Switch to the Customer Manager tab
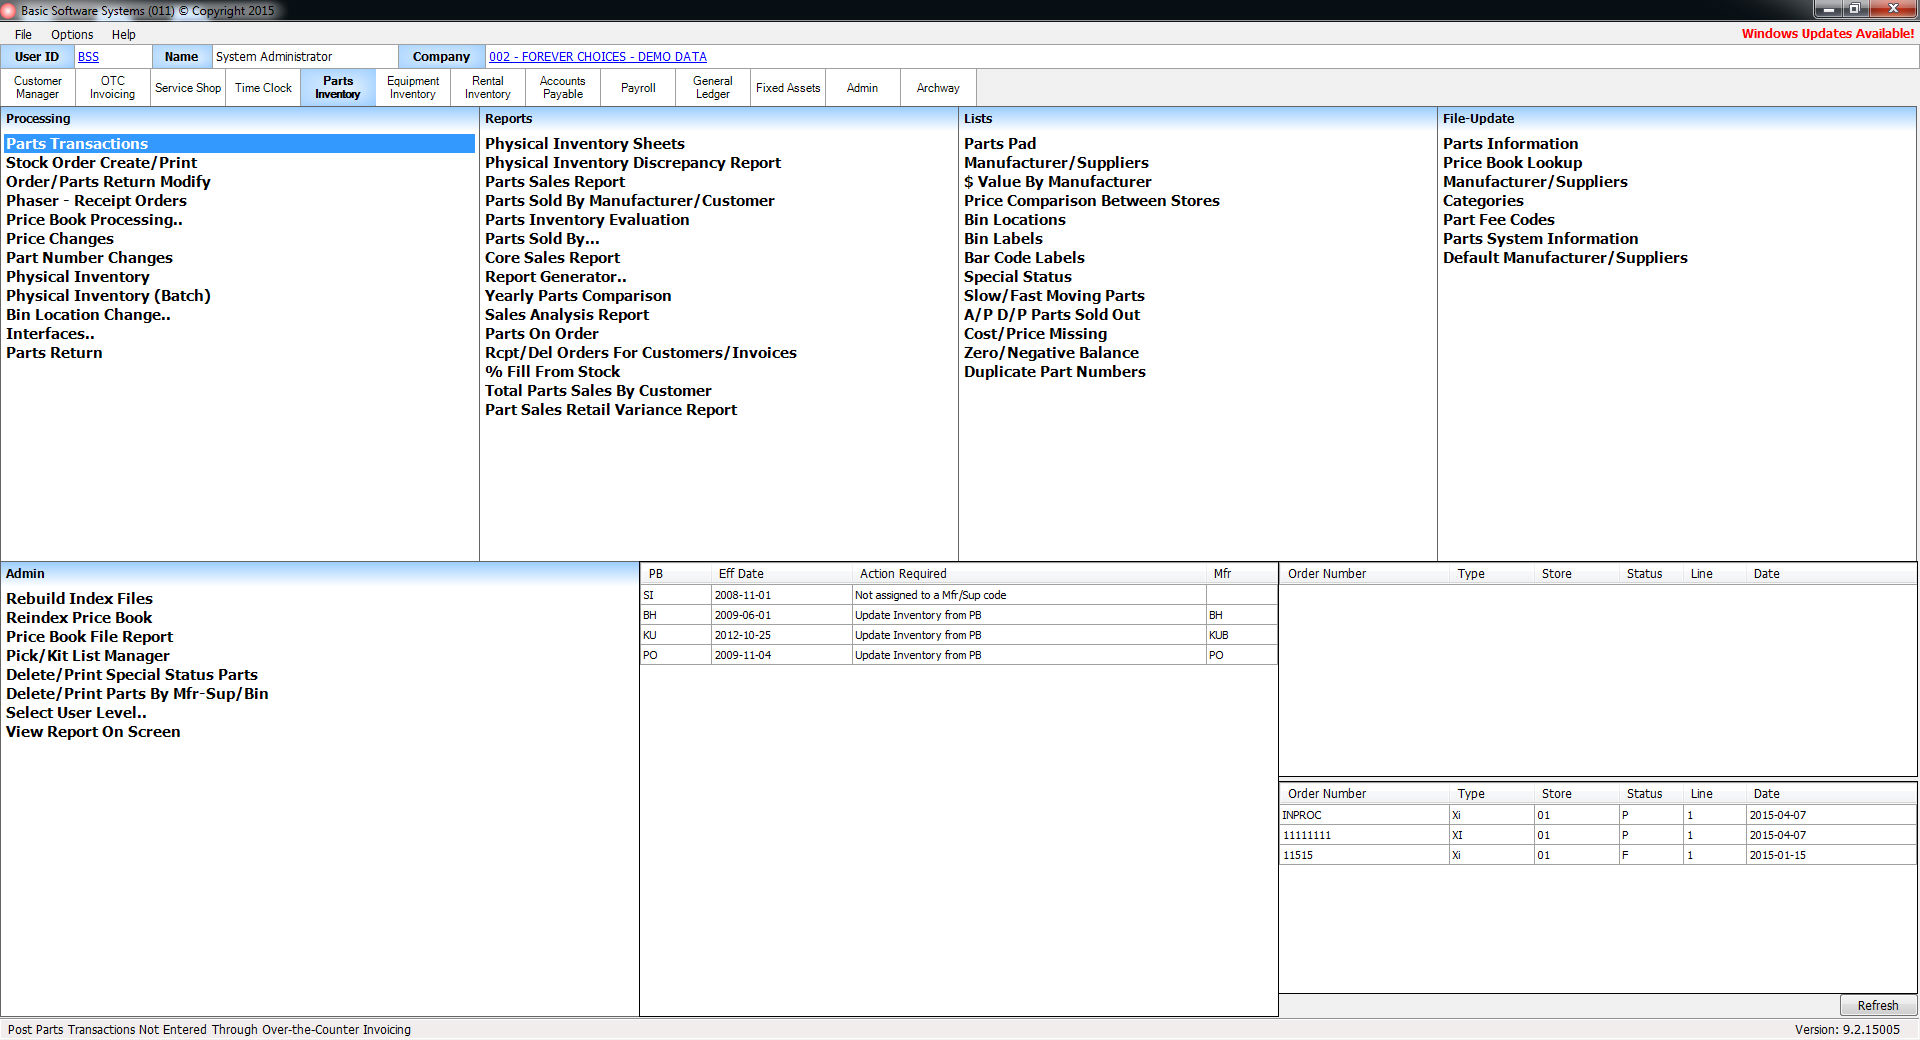 point(38,88)
